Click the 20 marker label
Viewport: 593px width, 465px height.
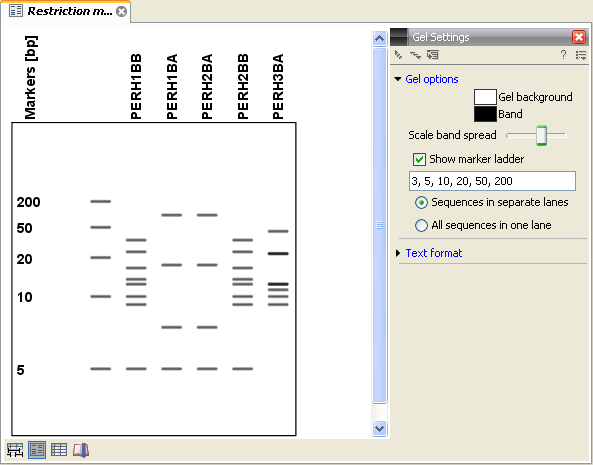24,259
